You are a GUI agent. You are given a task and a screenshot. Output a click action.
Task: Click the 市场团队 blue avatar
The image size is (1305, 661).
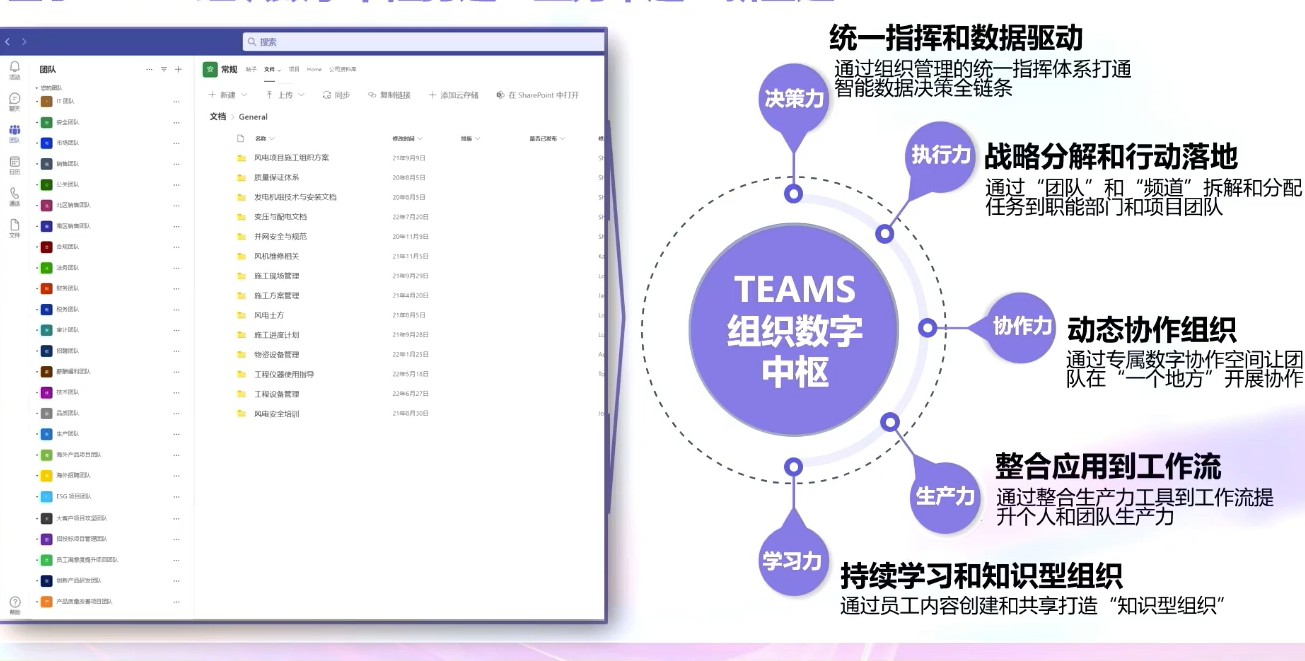coord(46,143)
